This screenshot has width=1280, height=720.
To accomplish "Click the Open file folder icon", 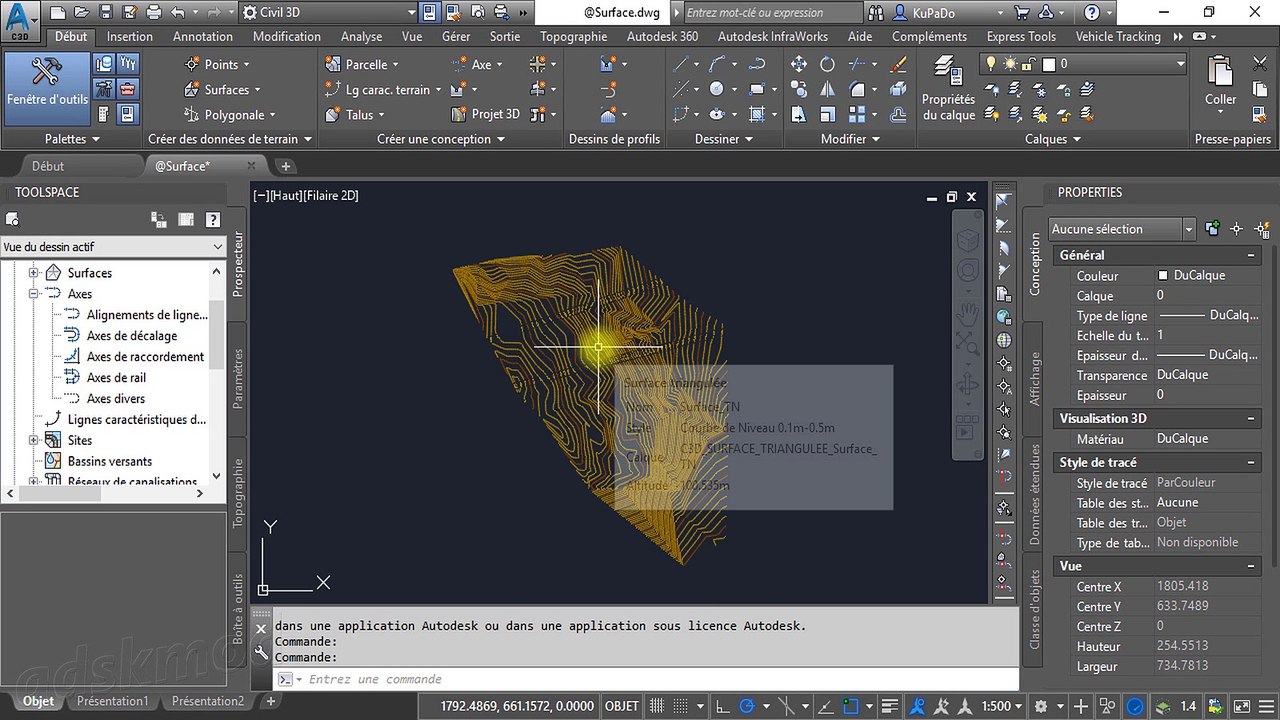I will [83, 13].
